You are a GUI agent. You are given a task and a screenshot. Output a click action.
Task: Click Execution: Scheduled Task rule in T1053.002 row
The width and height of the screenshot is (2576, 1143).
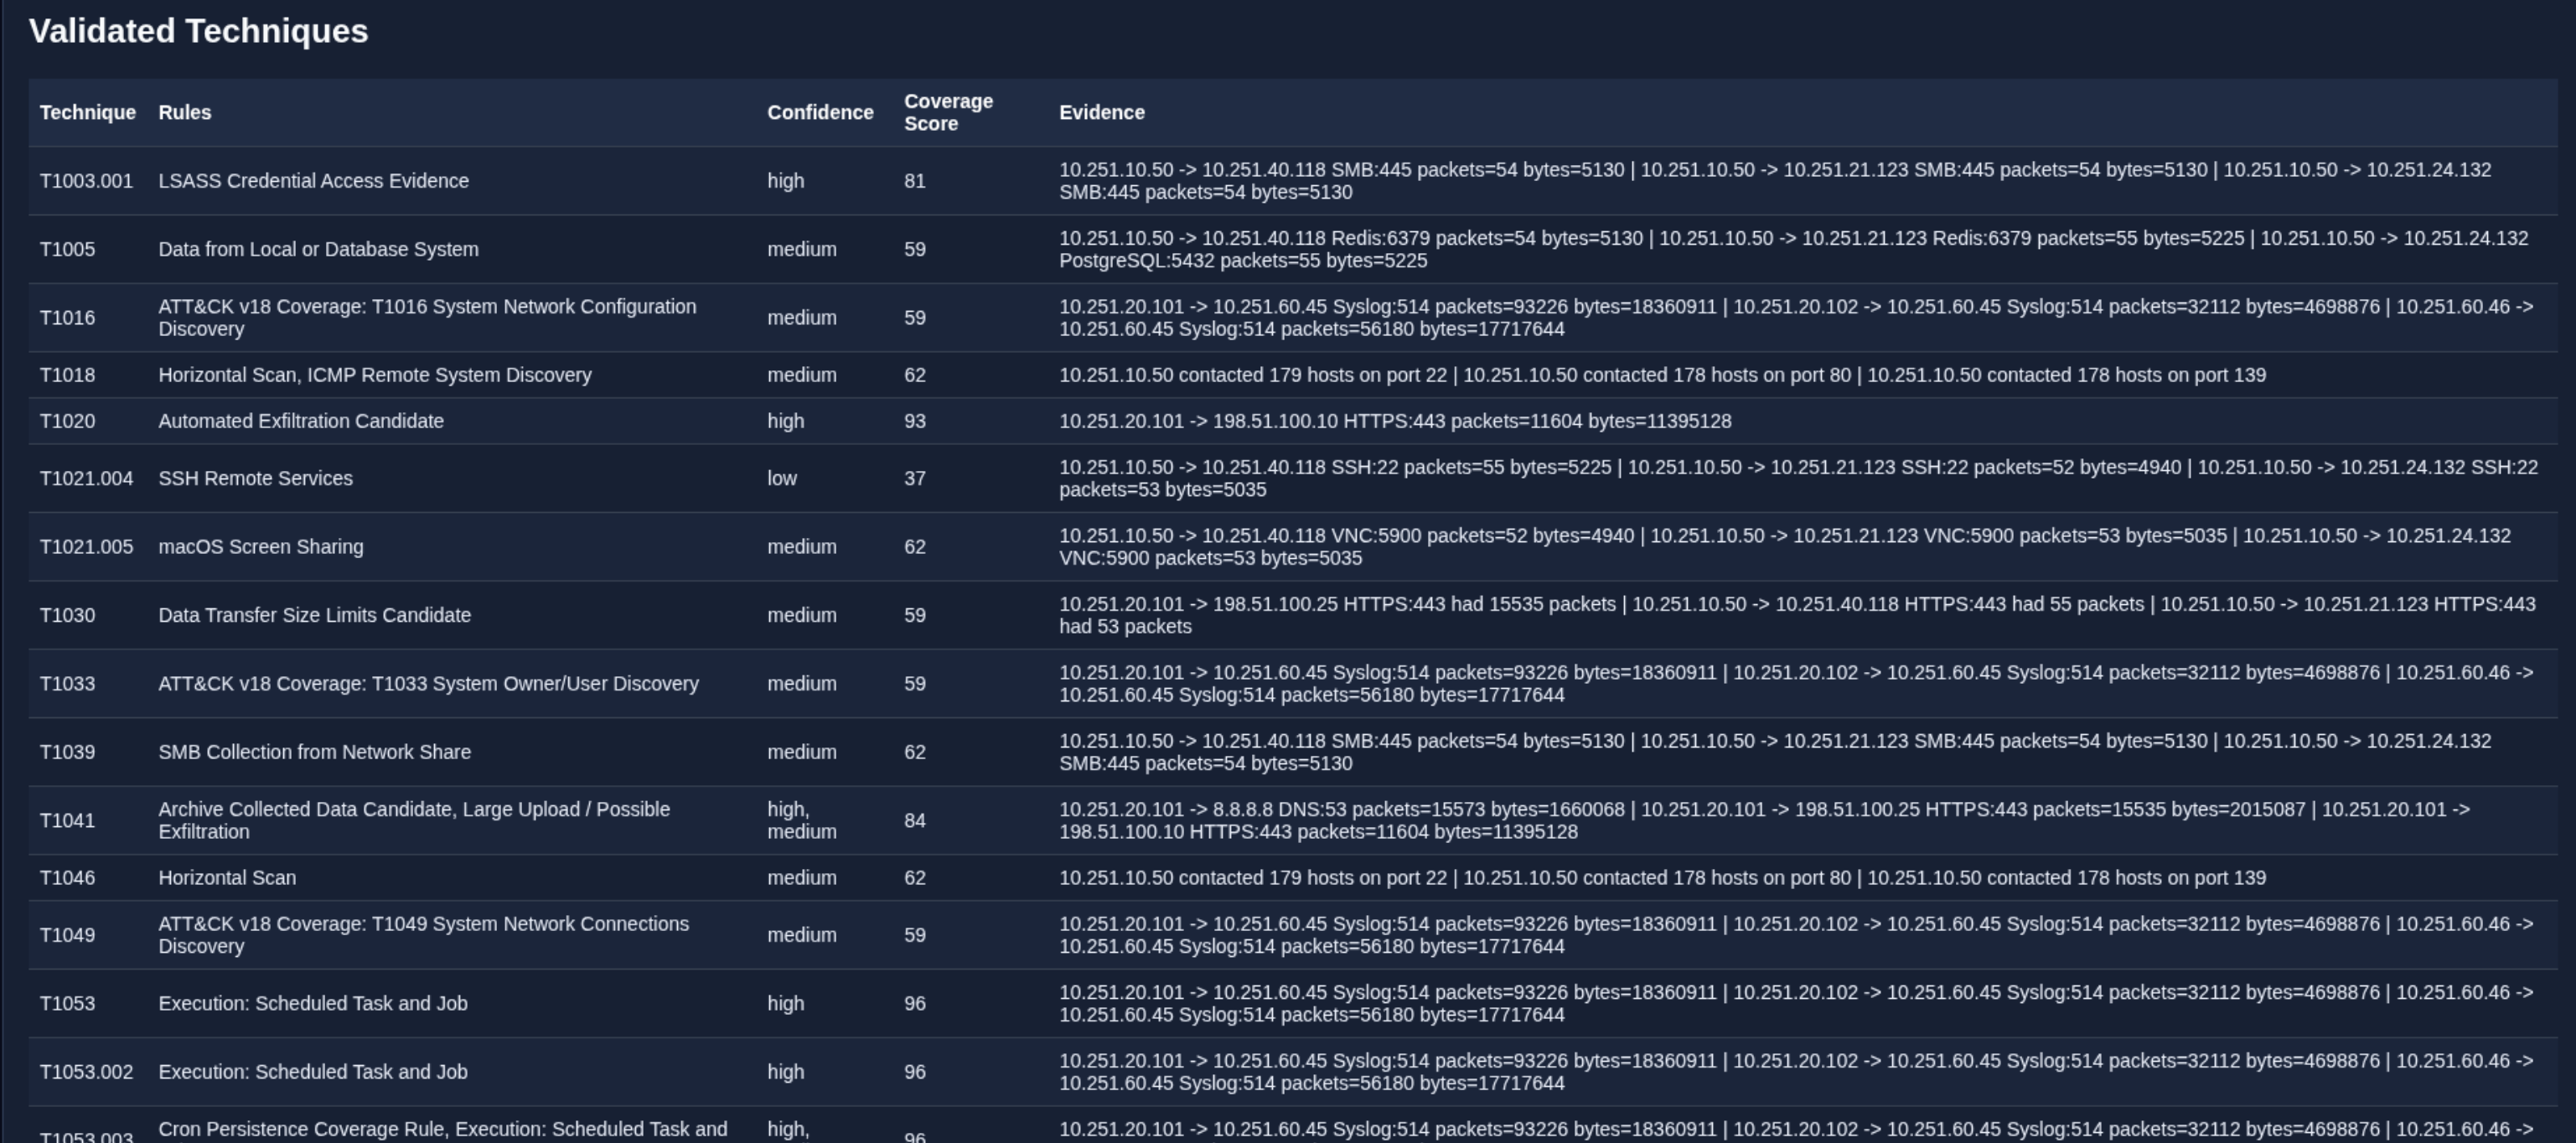[x=312, y=1072]
